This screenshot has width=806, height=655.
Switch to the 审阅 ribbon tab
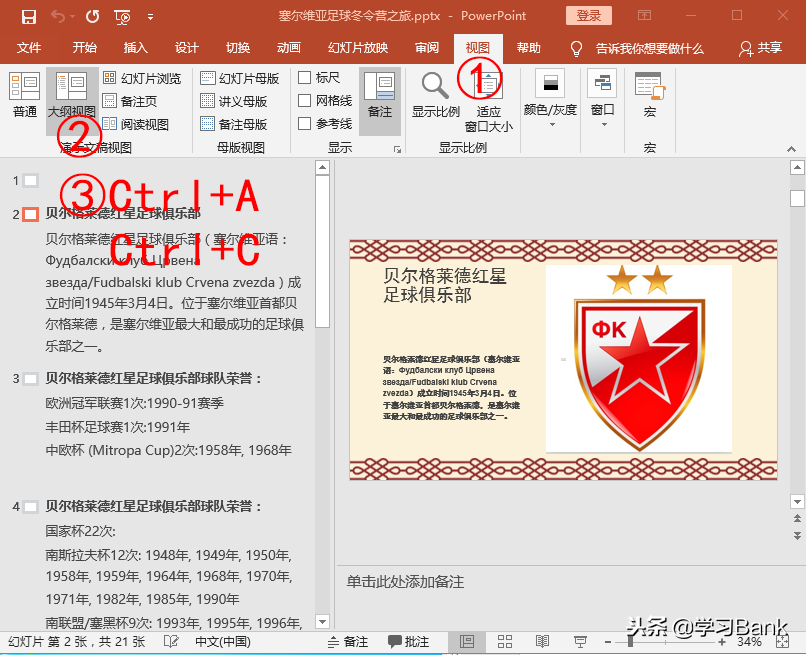coord(427,48)
